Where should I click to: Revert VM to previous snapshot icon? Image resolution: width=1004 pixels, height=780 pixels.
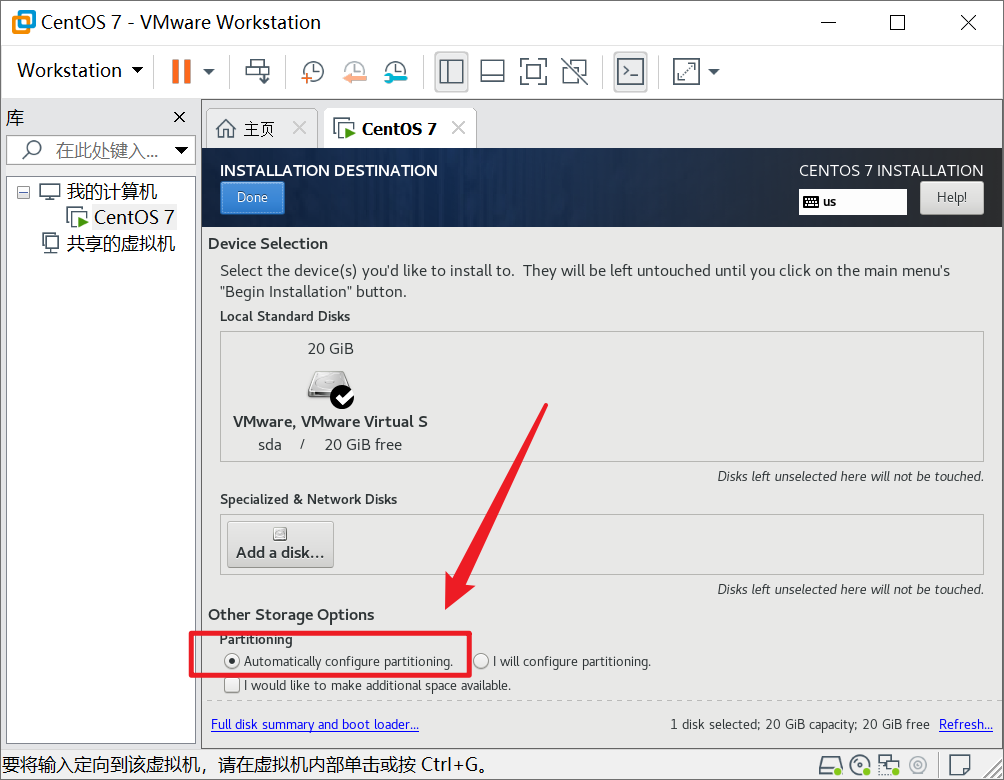point(354,71)
